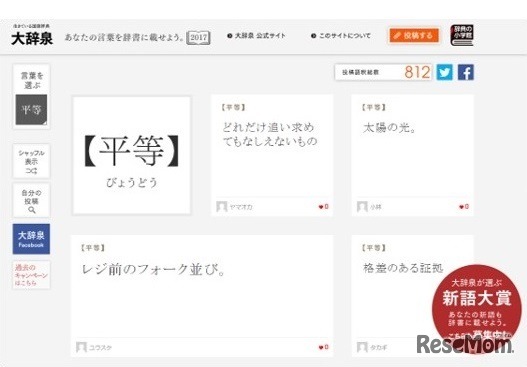Click the 大辞泉 logo in the header
The image size is (527, 367).
point(32,36)
